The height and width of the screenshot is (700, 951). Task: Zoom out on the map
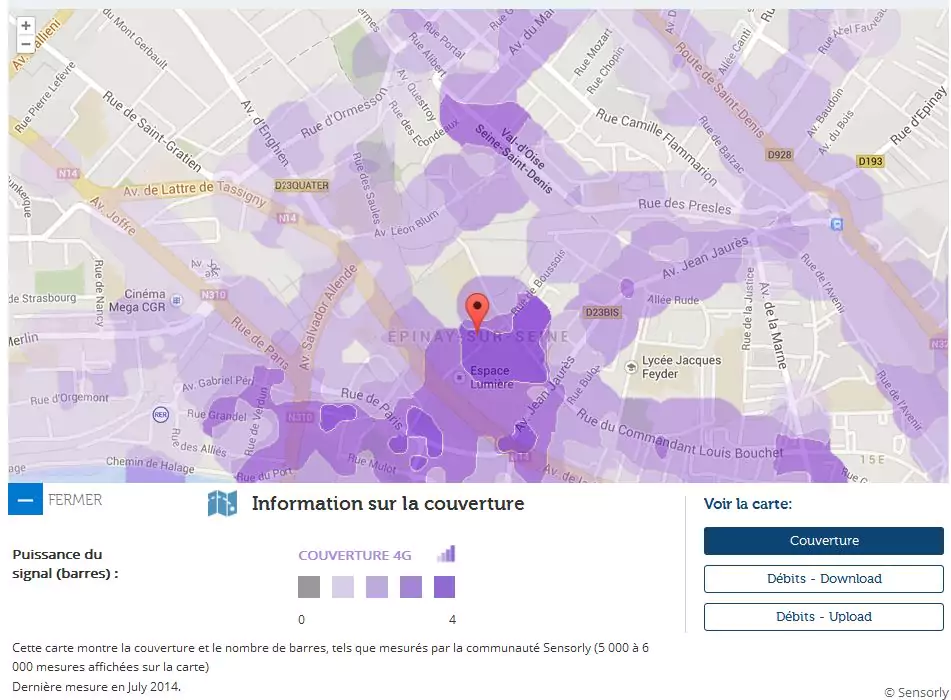tap(26, 44)
